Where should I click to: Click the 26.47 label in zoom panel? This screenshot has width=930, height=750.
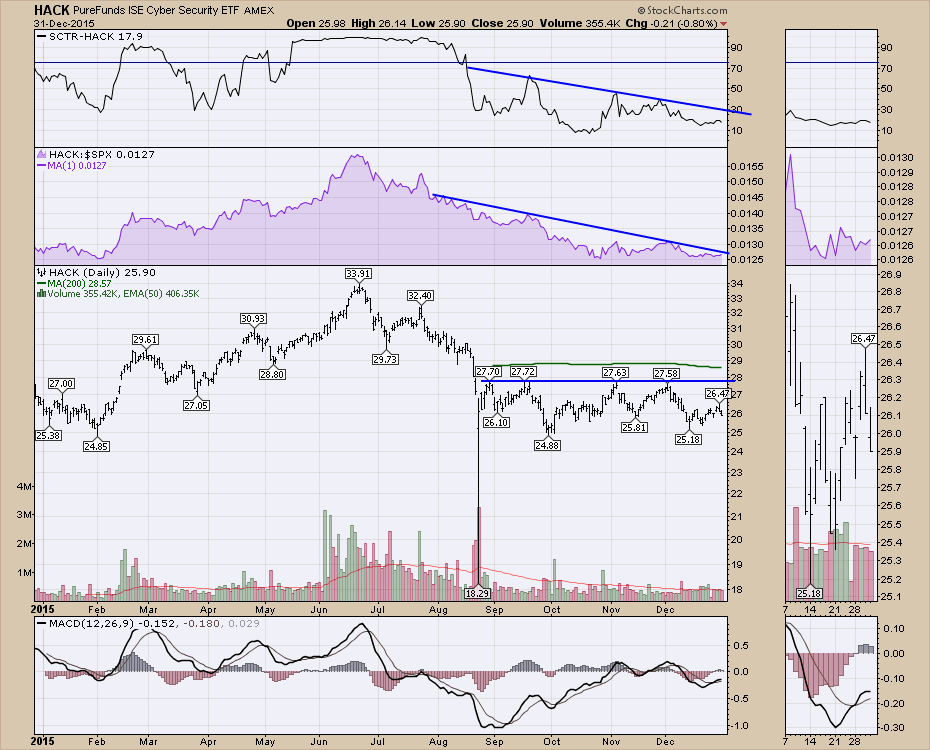[864, 339]
